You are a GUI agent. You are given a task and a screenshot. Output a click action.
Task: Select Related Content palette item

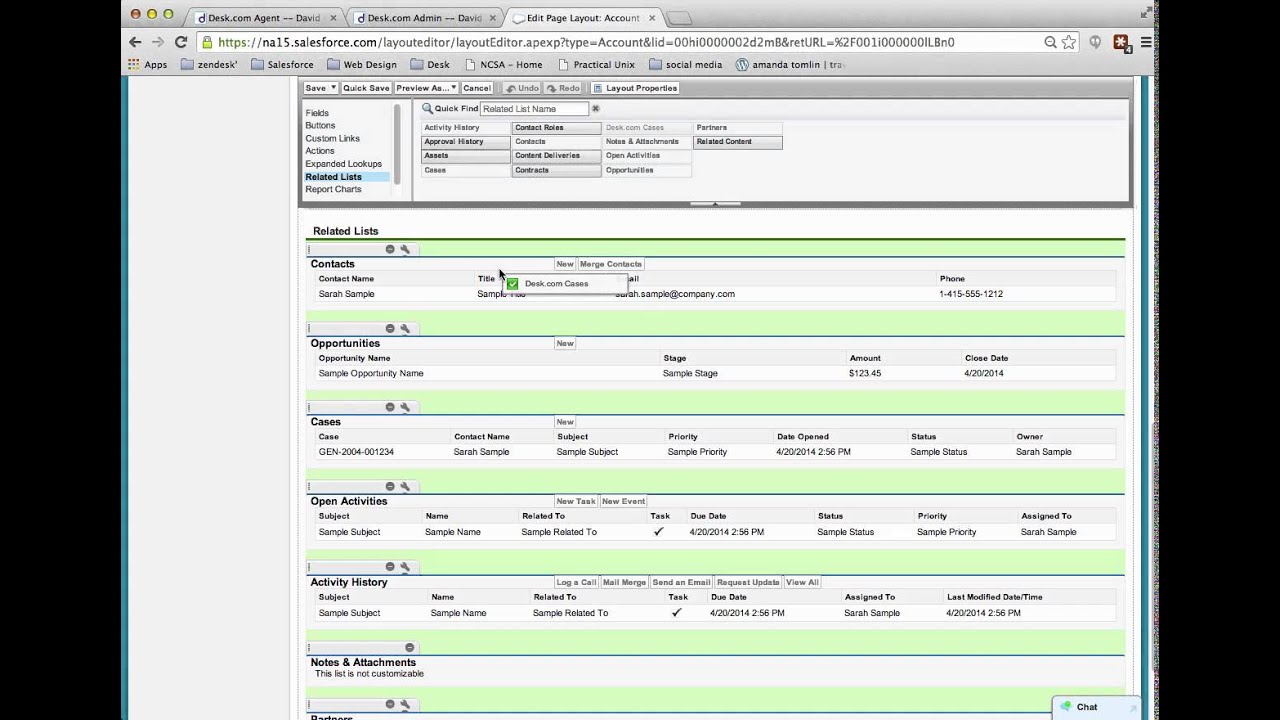tap(738, 142)
